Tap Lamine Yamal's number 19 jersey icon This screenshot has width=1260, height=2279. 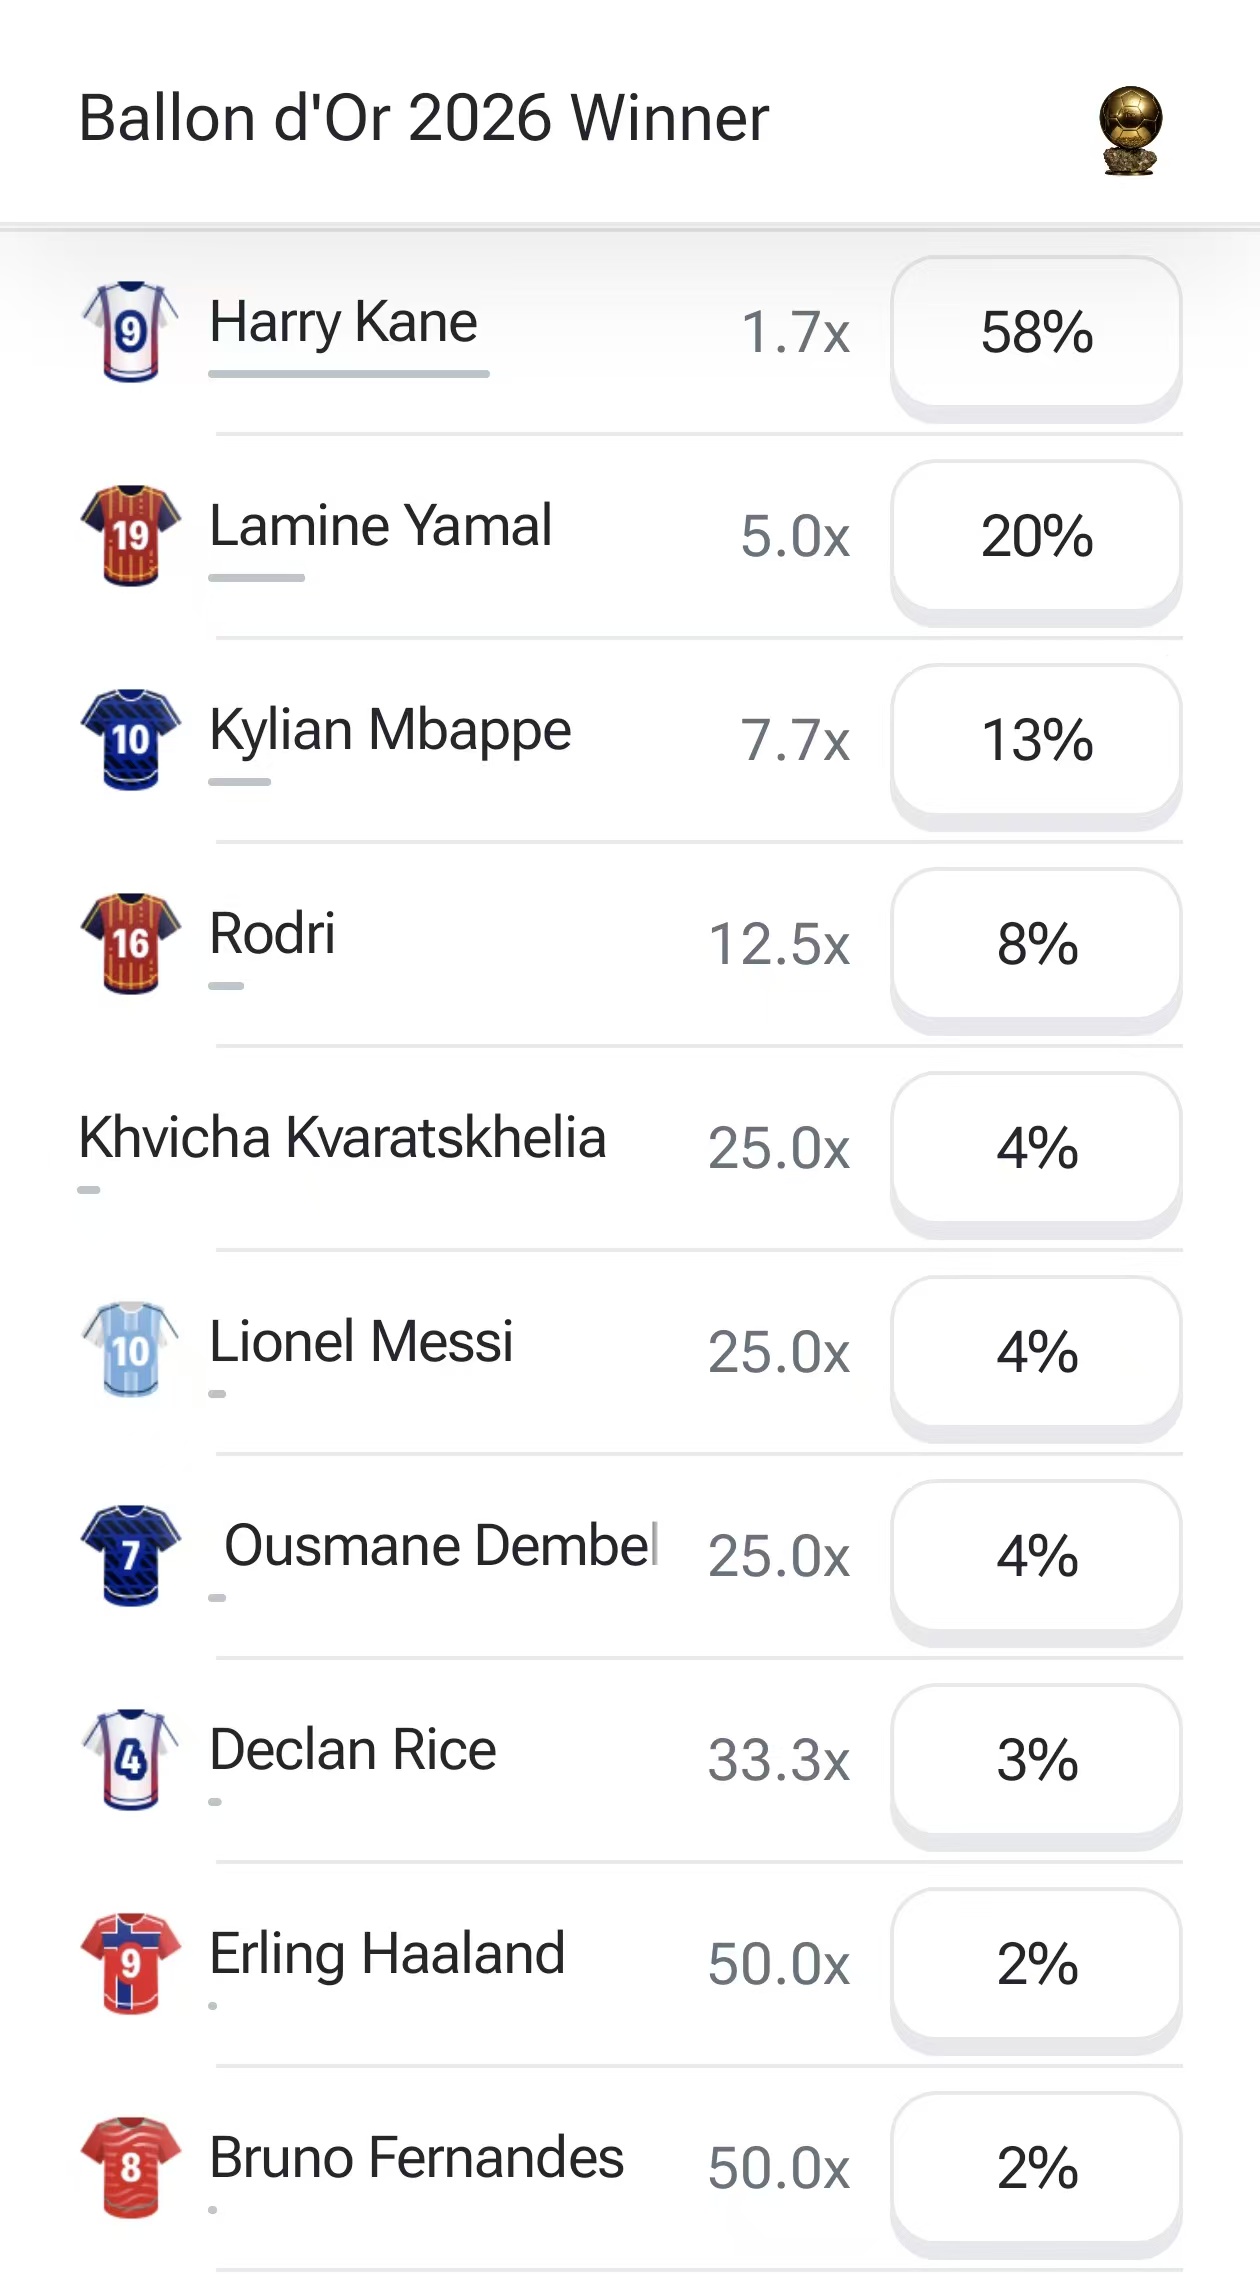click(x=130, y=535)
